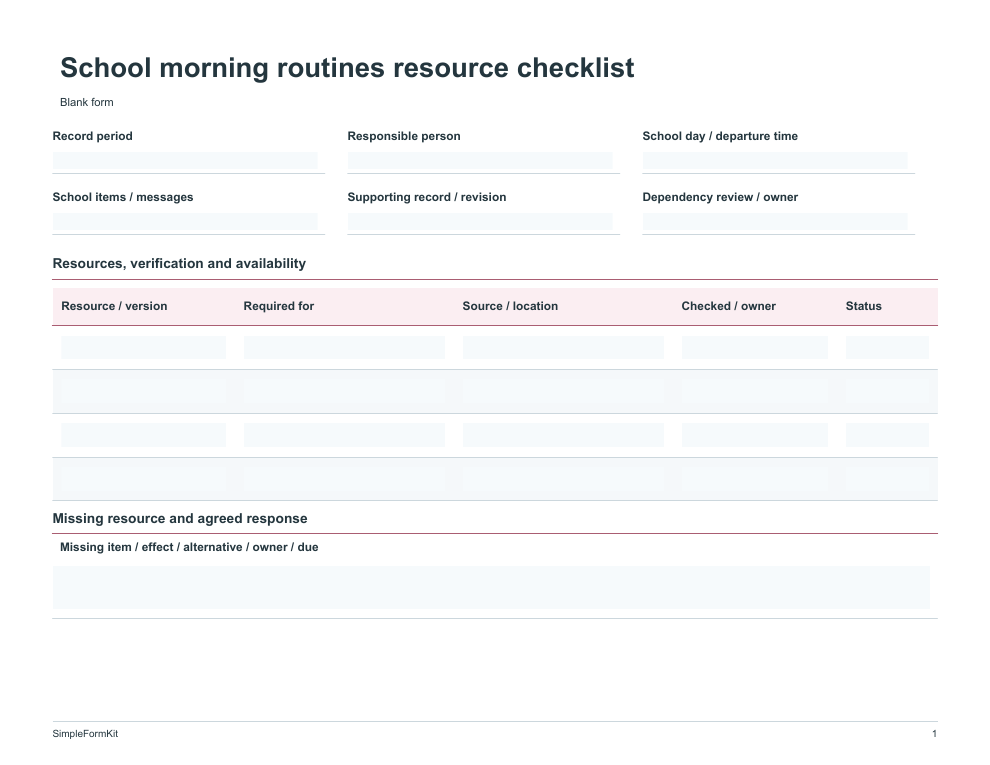Select the title 'School morning routines resource checklist'
The image size is (990, 765).
(x=347, y=68)
